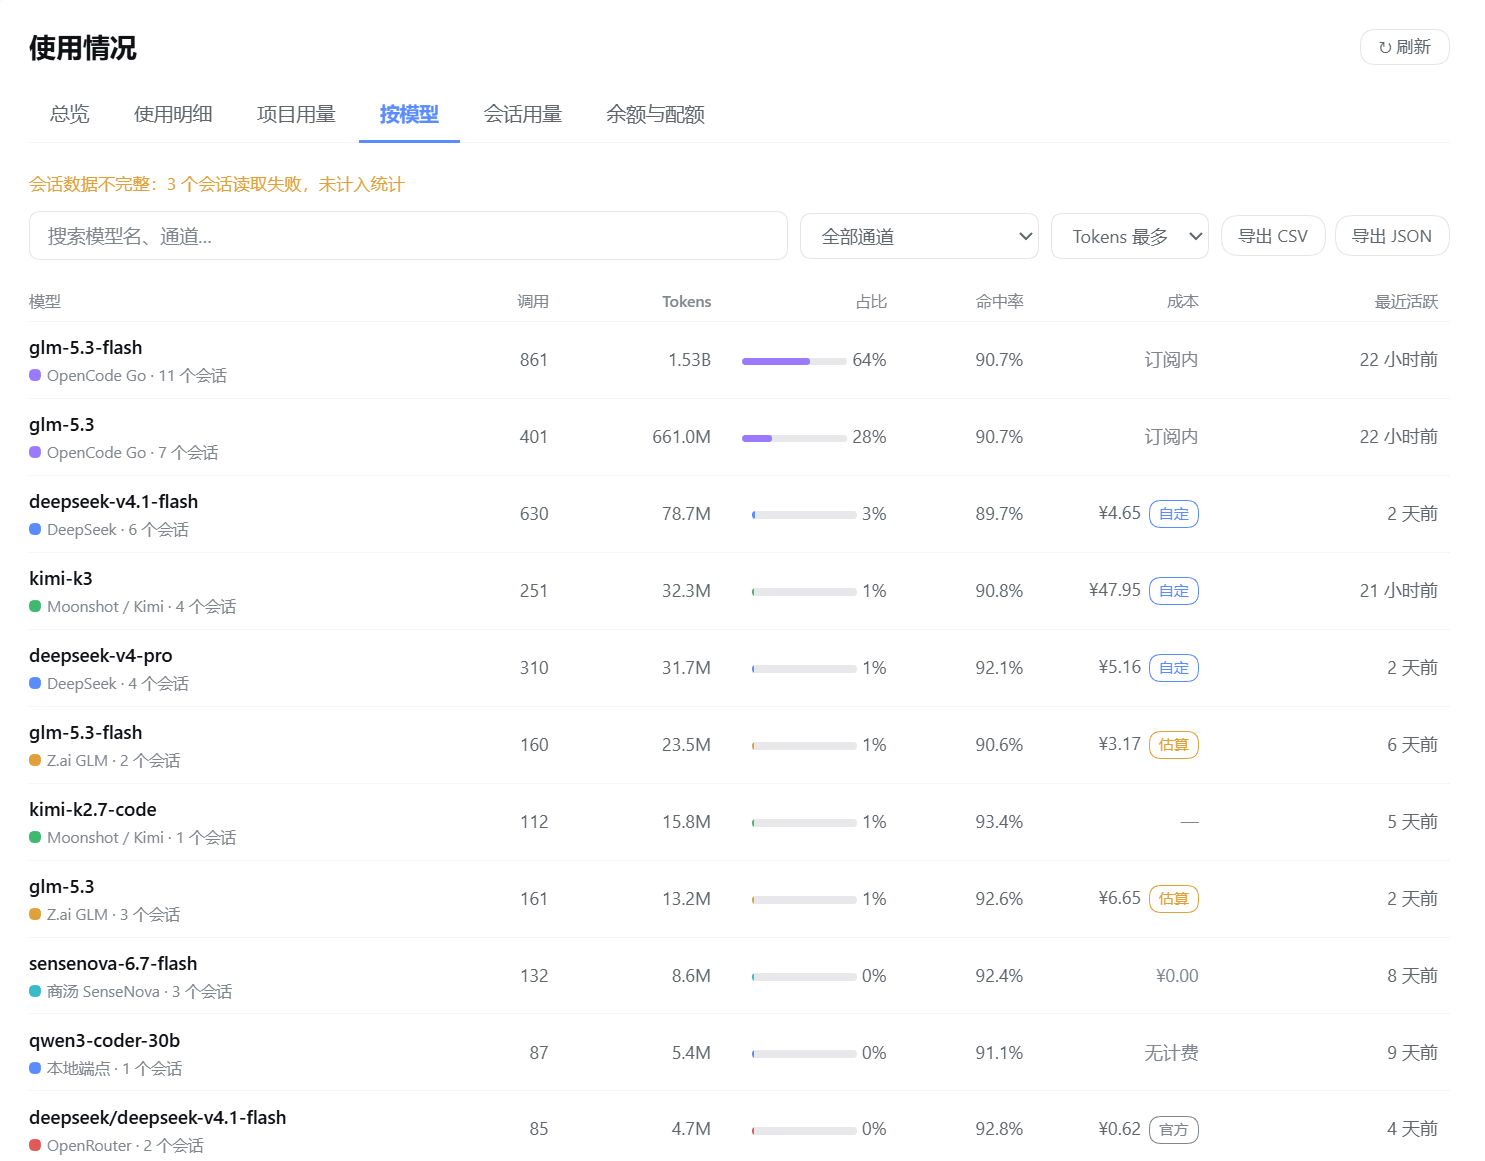
Task: Go to the 项目用量 tab
Action: [296, 114]
